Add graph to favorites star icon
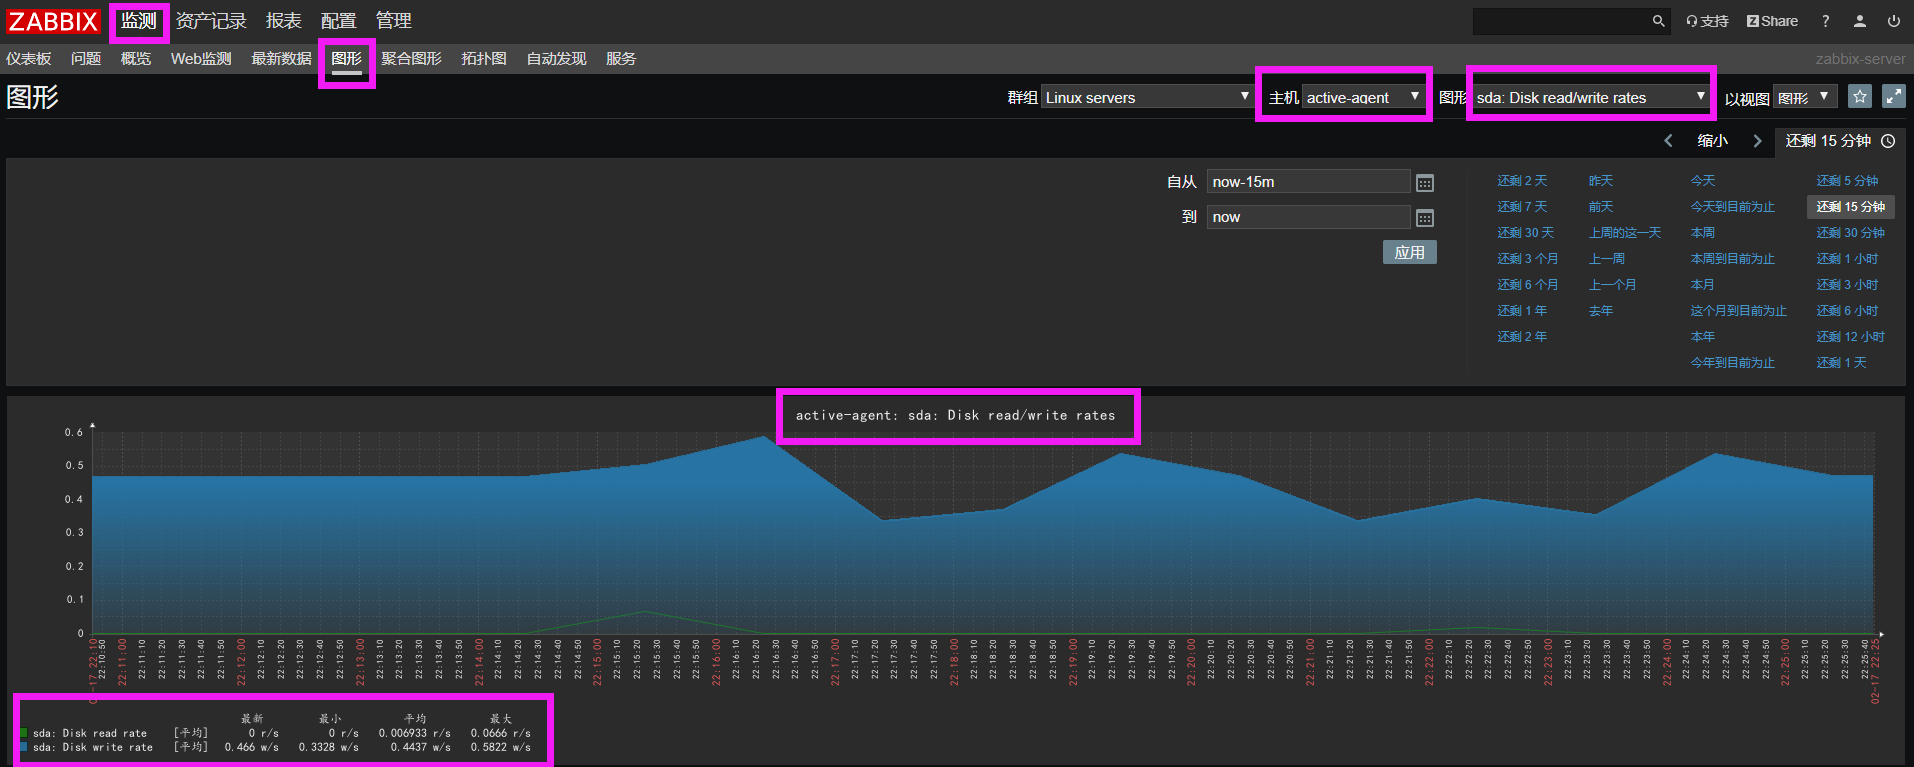 click(1860, 96)
